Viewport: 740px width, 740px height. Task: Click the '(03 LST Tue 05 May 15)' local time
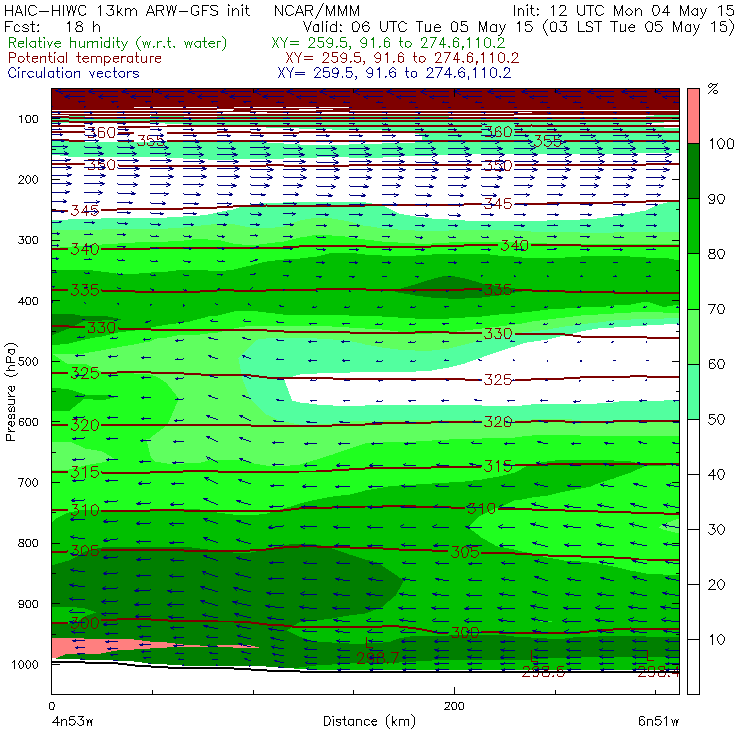tap(639, 27)
